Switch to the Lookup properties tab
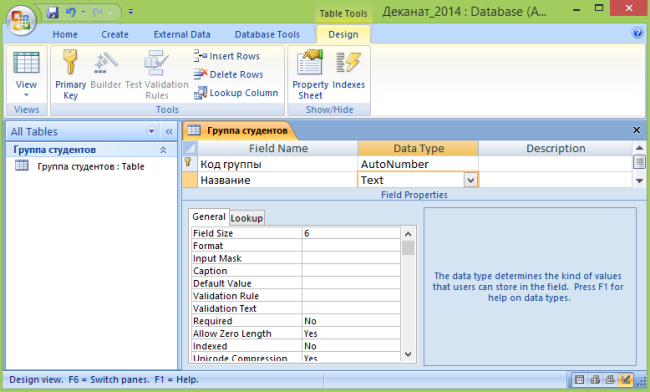 point(247,218)
